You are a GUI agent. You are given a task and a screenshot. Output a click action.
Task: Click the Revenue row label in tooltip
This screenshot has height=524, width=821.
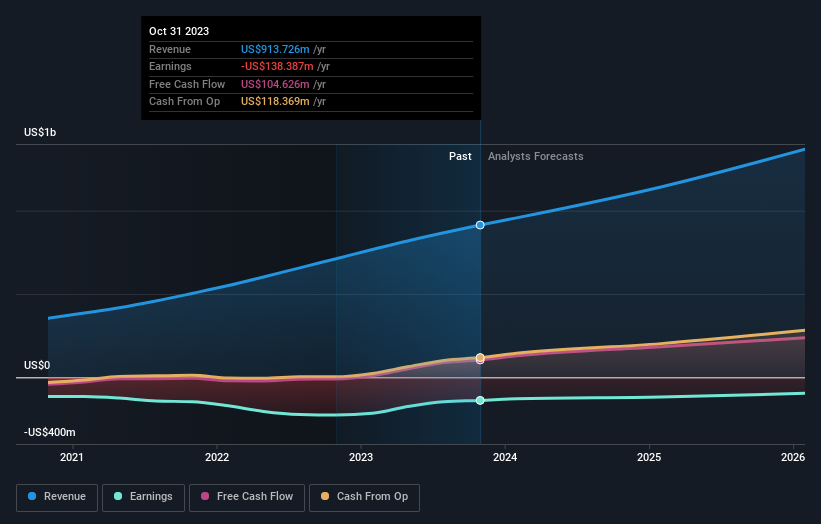click(170, 49)
